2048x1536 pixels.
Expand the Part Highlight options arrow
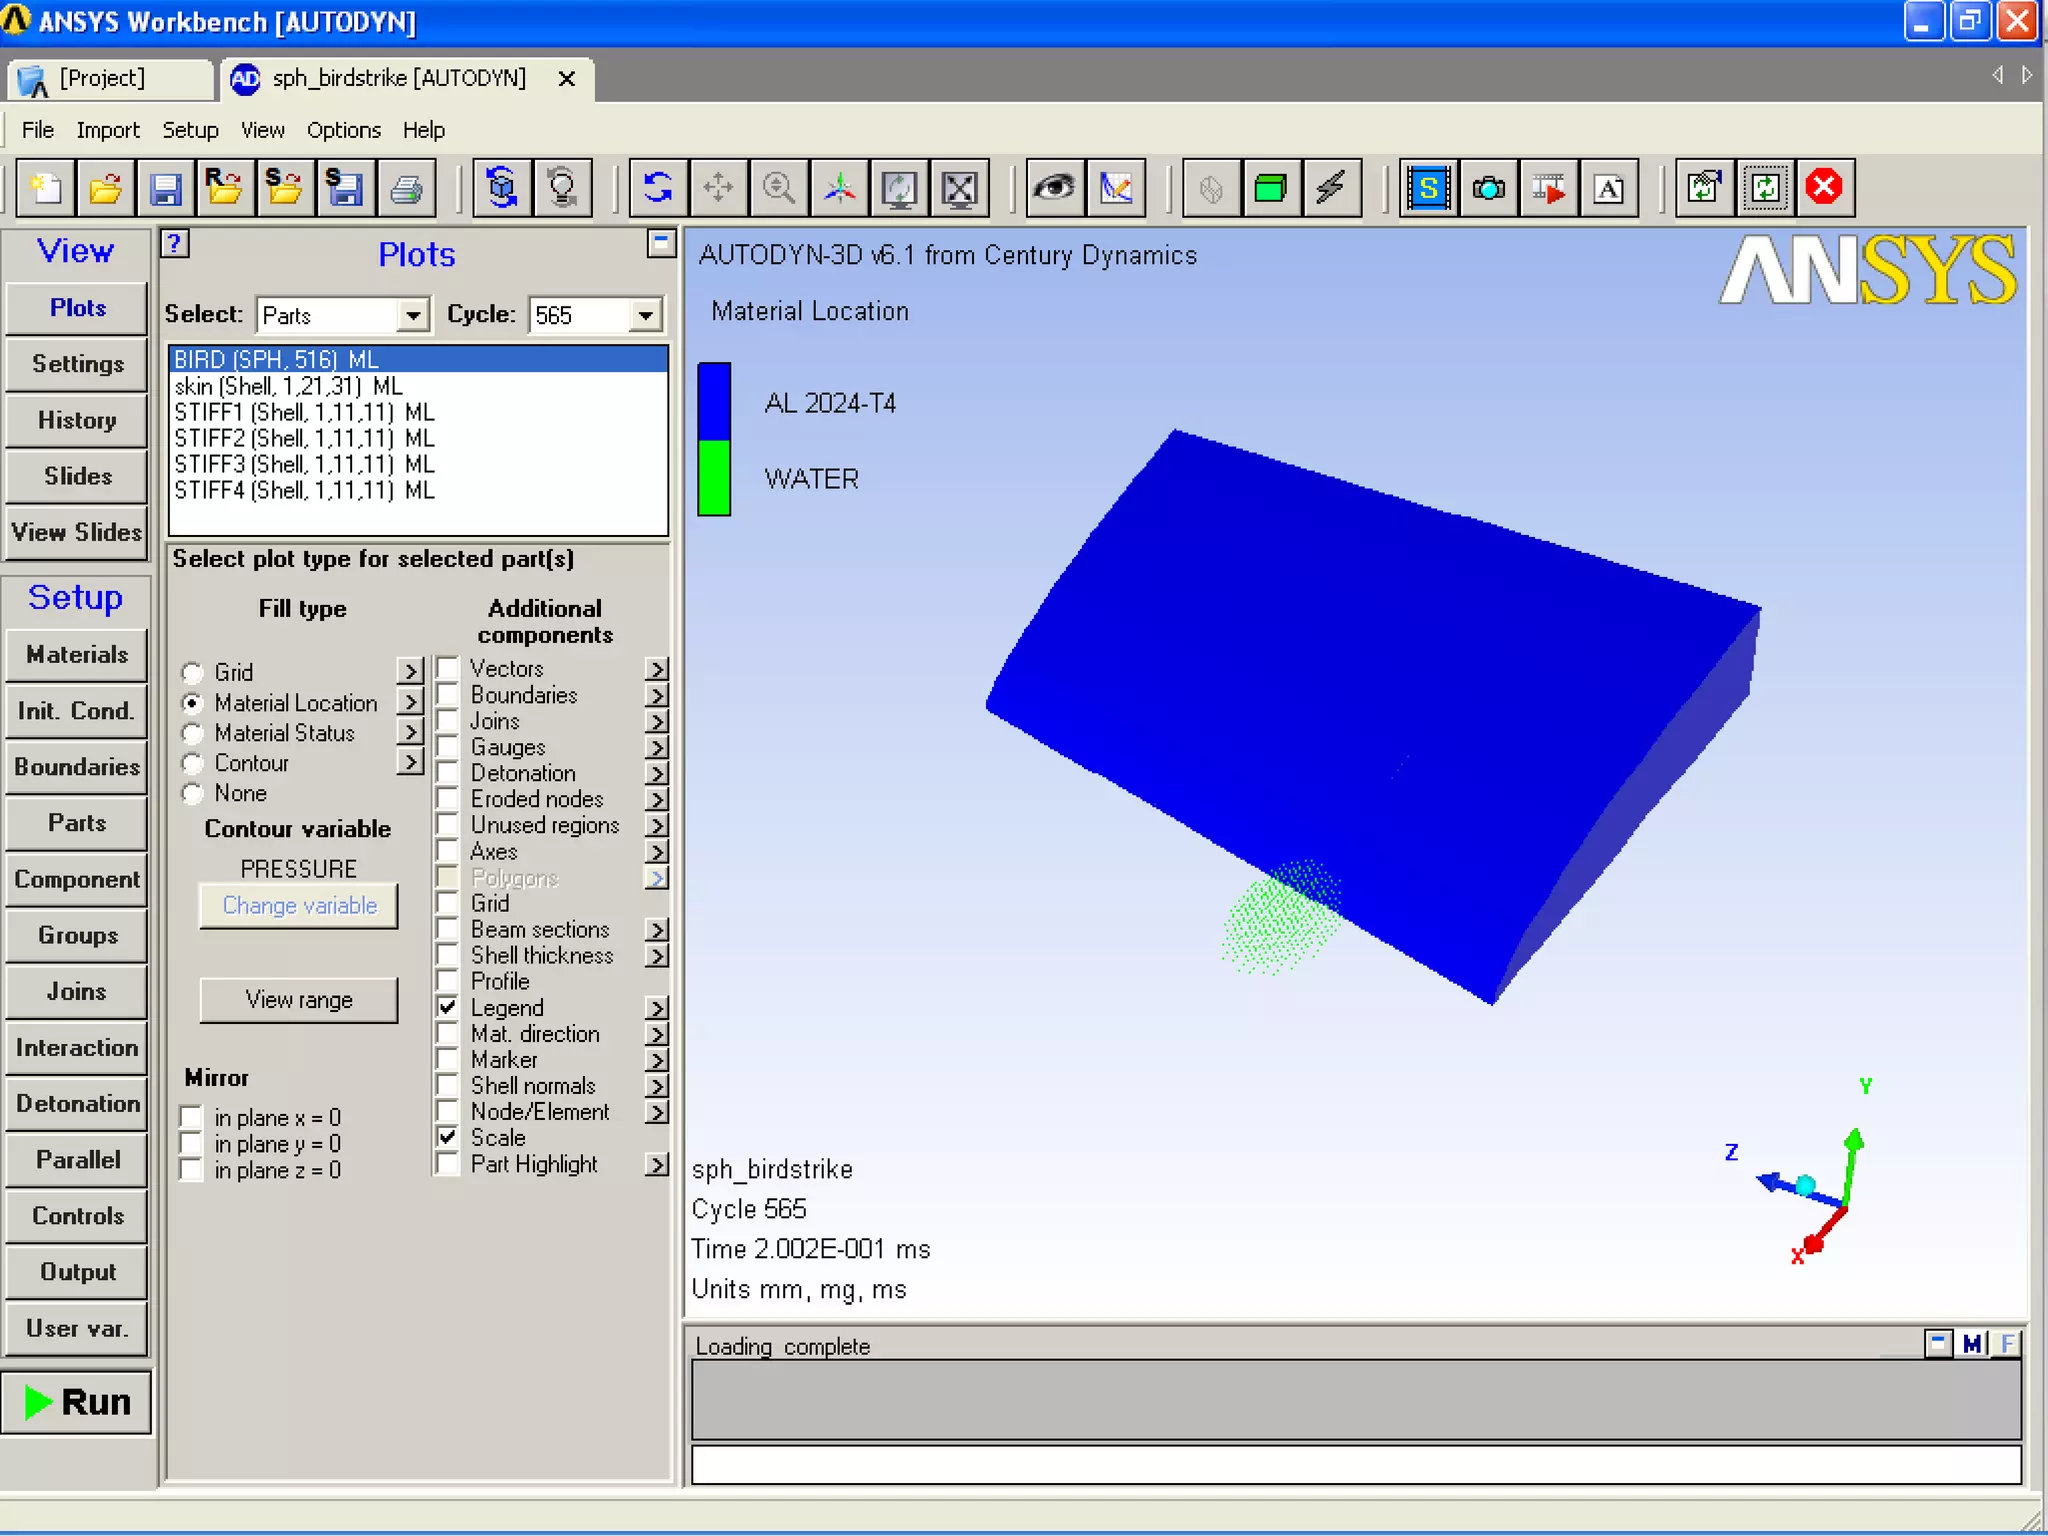[657, 1164]
